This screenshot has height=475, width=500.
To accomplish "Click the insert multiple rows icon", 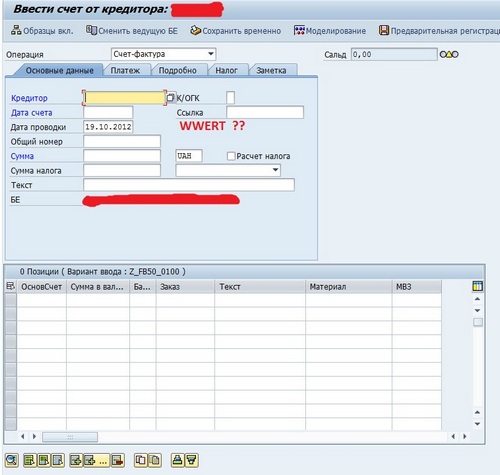I will pos(95,460).
